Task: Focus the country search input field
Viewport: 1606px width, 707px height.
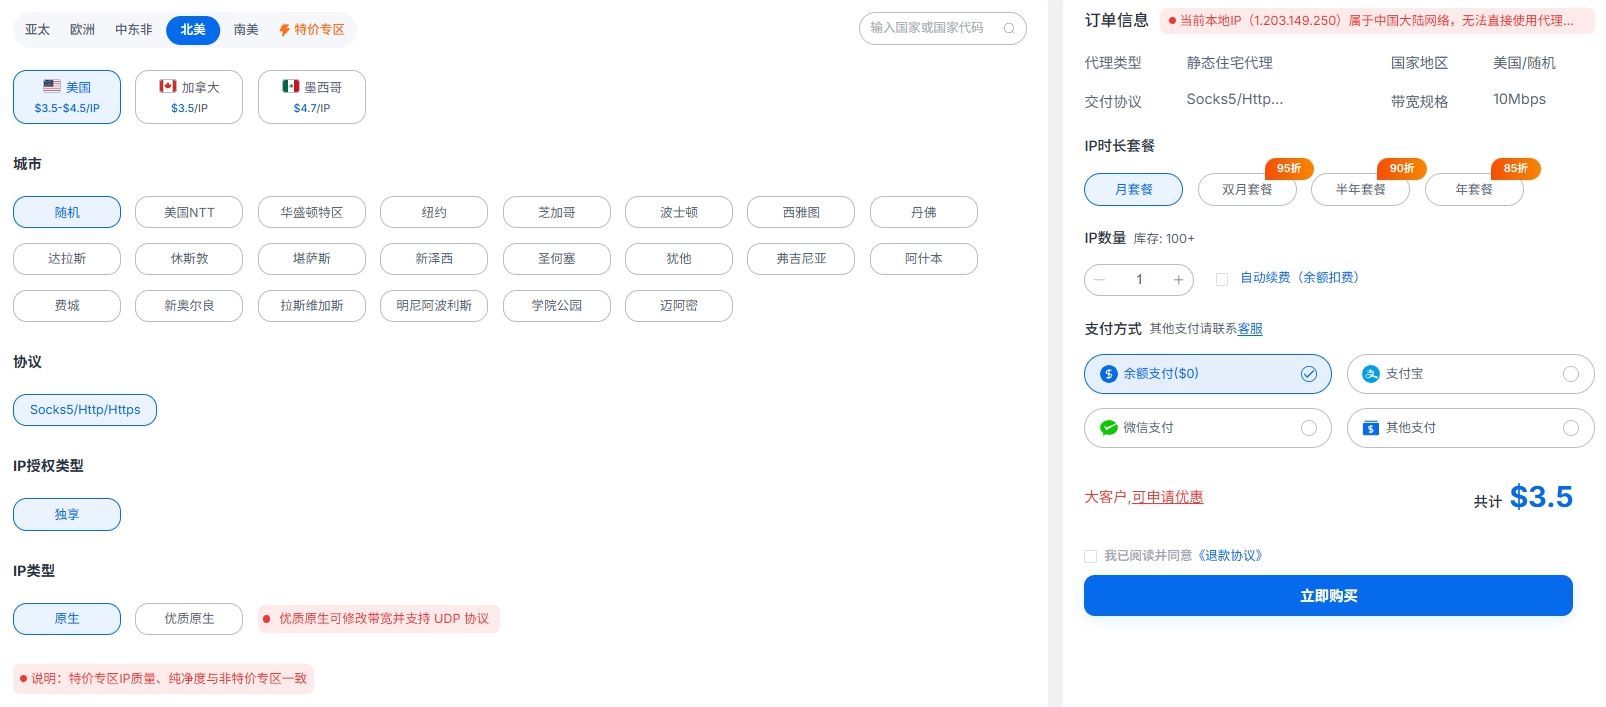Action: point(943,28)
